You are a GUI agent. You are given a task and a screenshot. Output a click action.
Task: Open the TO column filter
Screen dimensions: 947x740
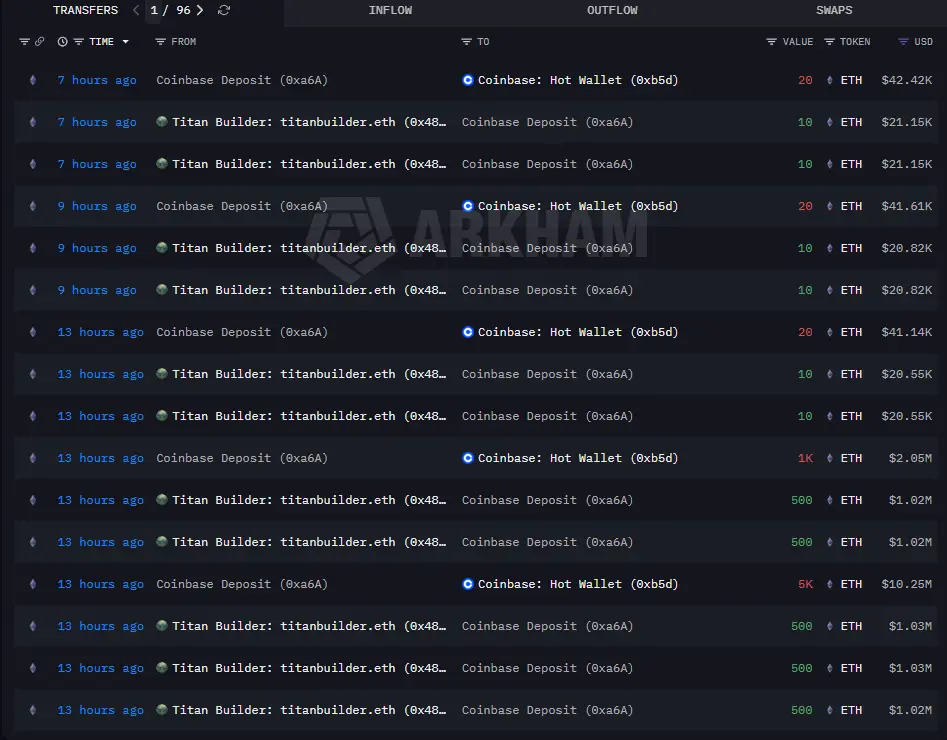[466, 42]
